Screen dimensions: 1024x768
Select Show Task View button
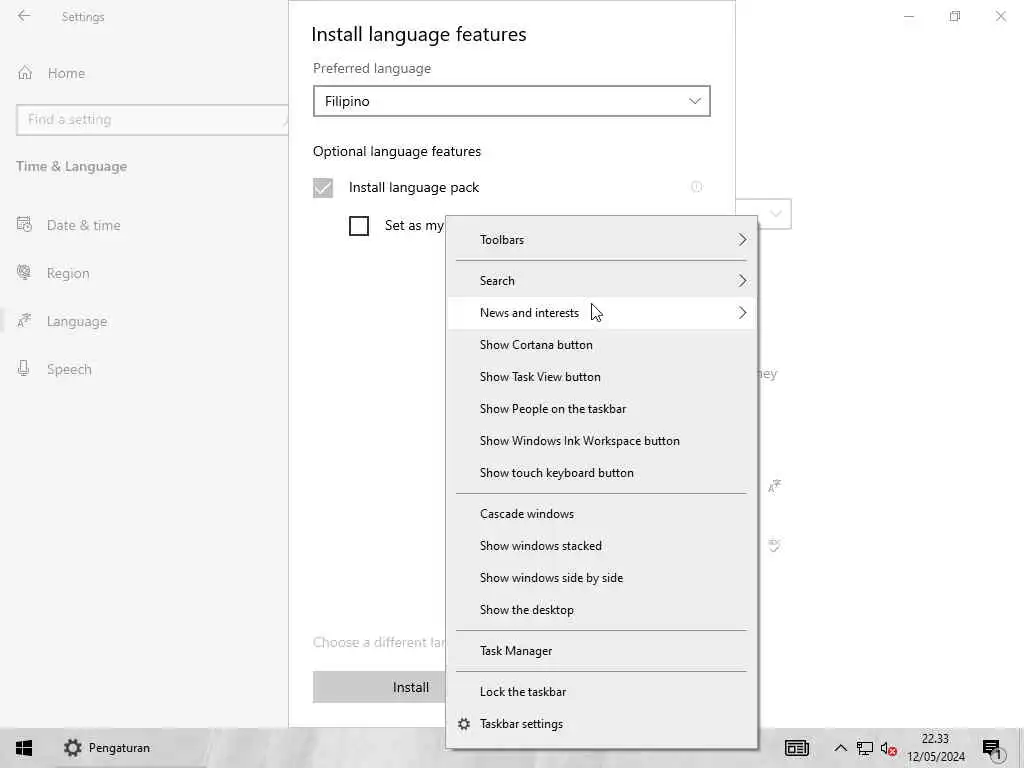tap(601, 377)
